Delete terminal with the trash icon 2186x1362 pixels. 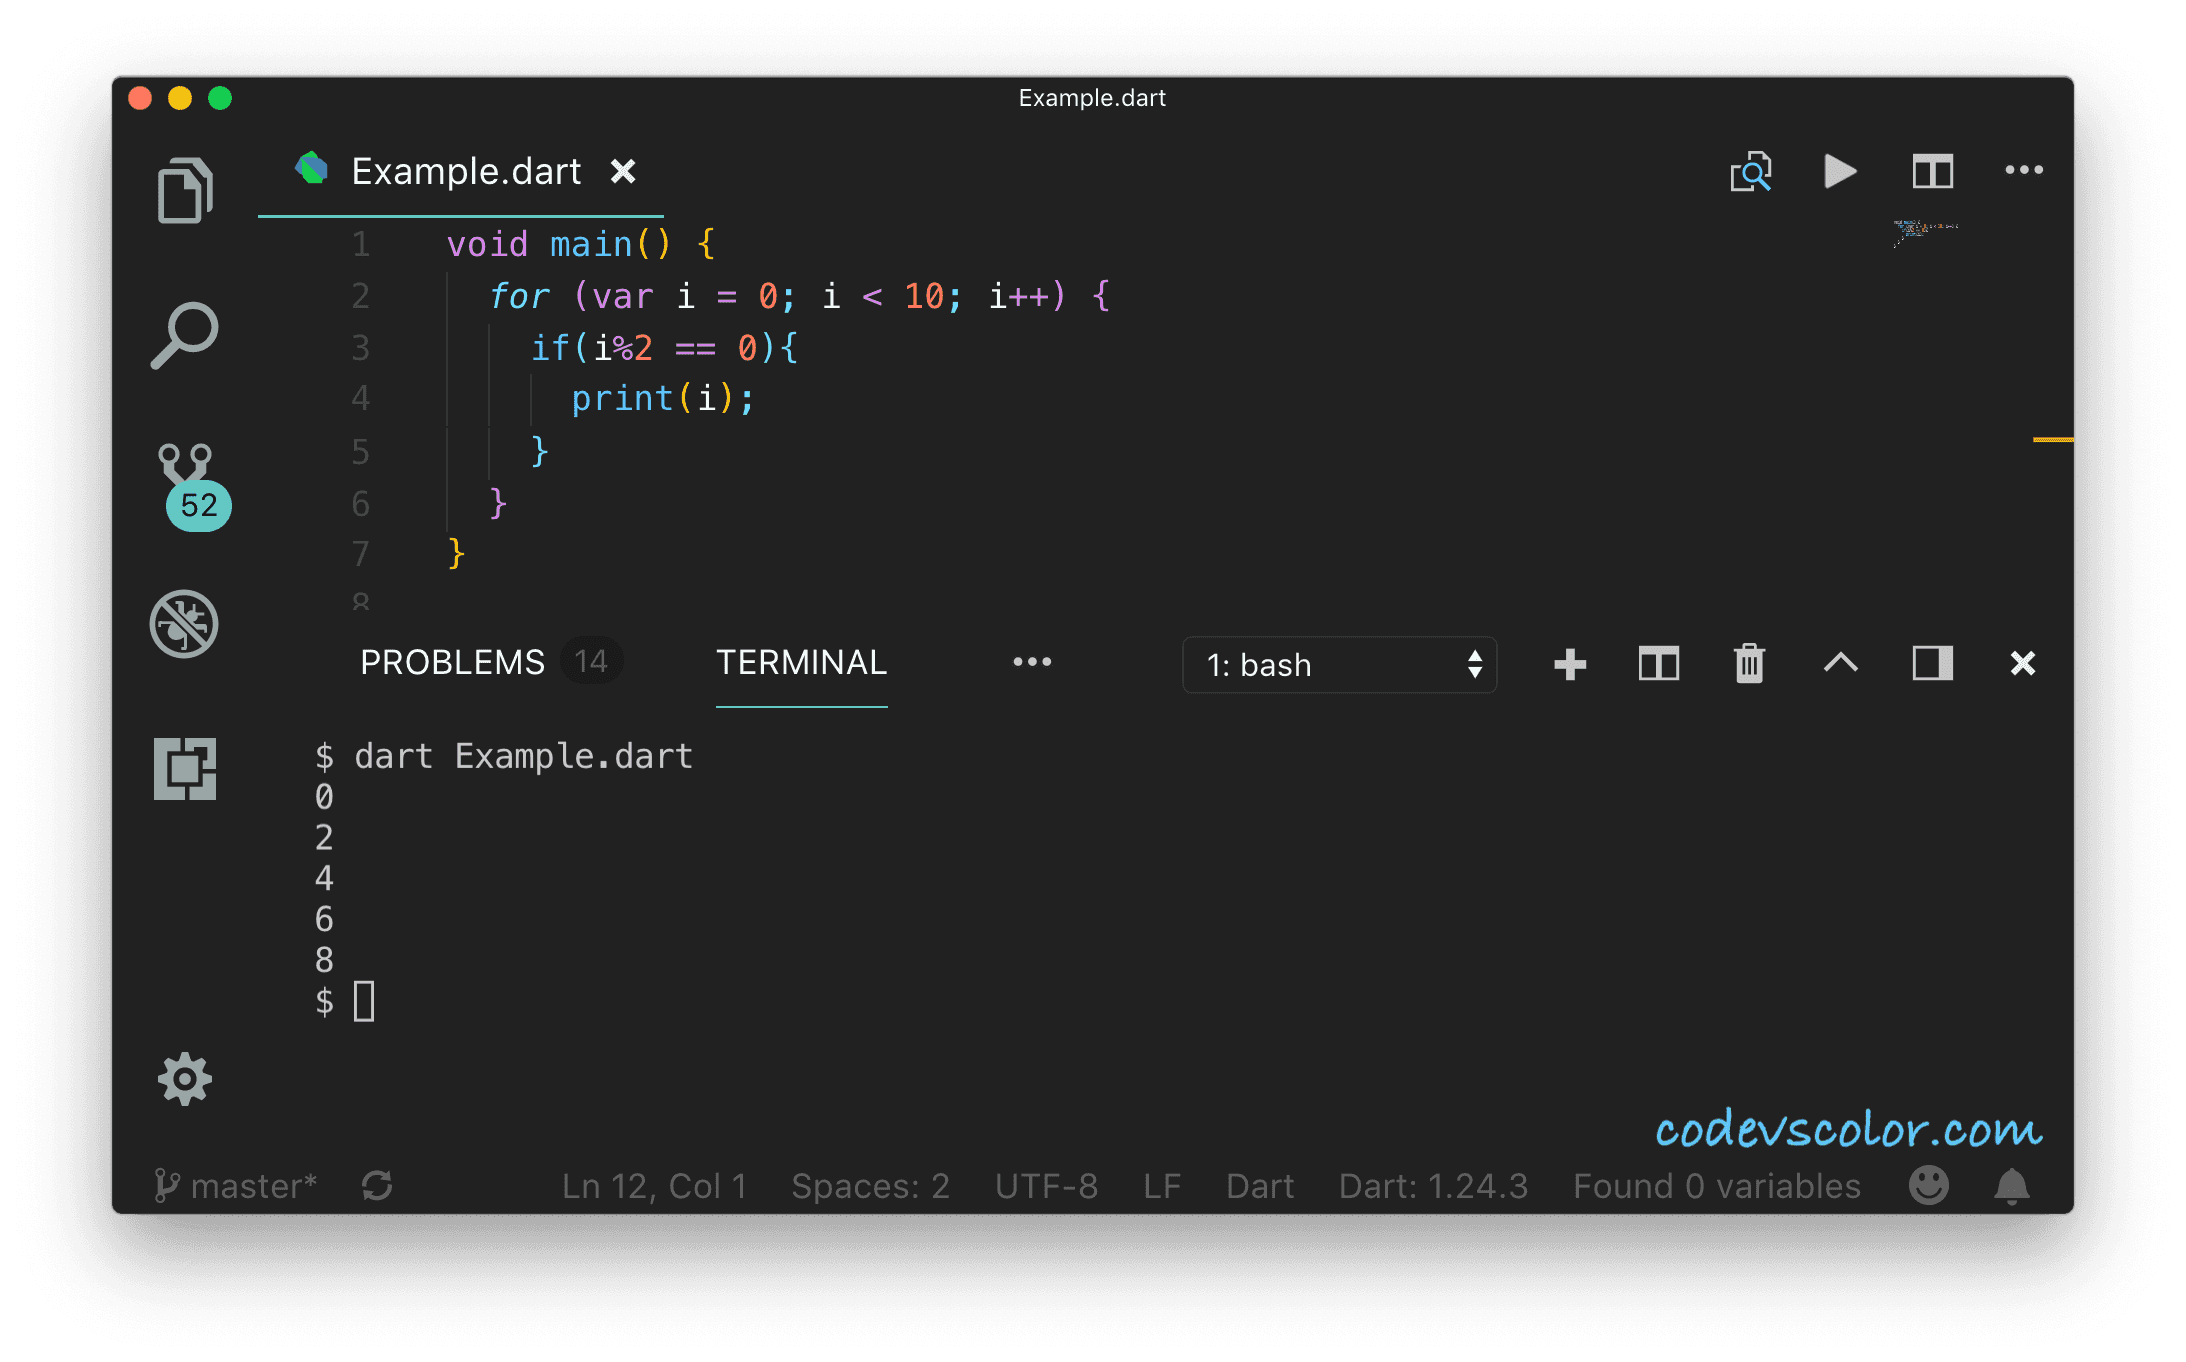click(1749, 664)
